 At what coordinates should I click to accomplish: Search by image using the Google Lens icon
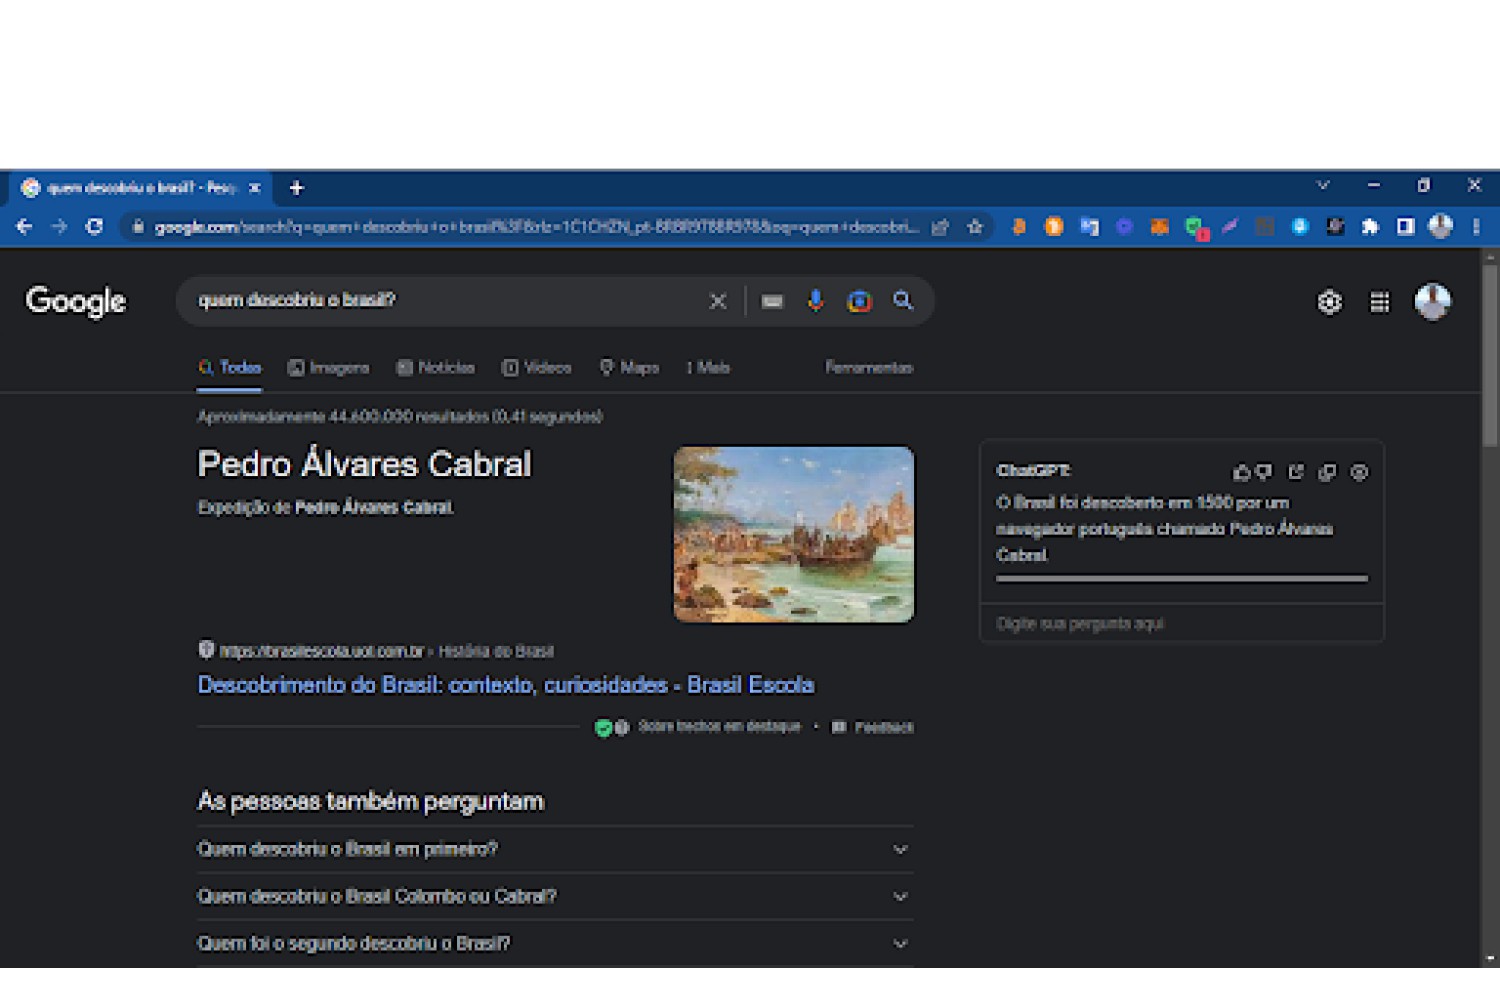point(859,301)
